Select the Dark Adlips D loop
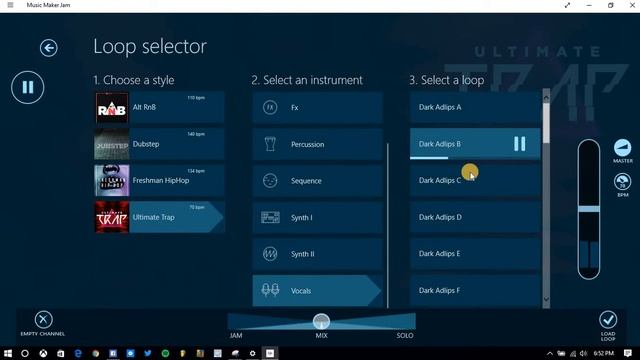Viewport: 640px width, 360px height. pyautogui.click(x=475, y=217)
